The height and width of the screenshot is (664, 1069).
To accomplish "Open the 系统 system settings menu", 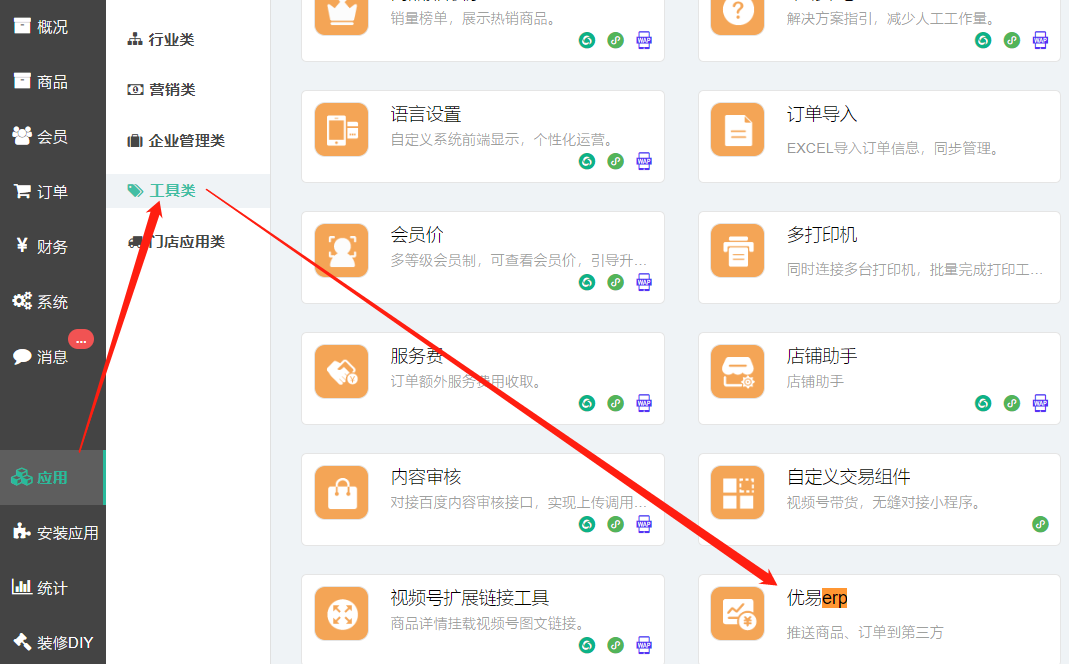I will (52, 302).
